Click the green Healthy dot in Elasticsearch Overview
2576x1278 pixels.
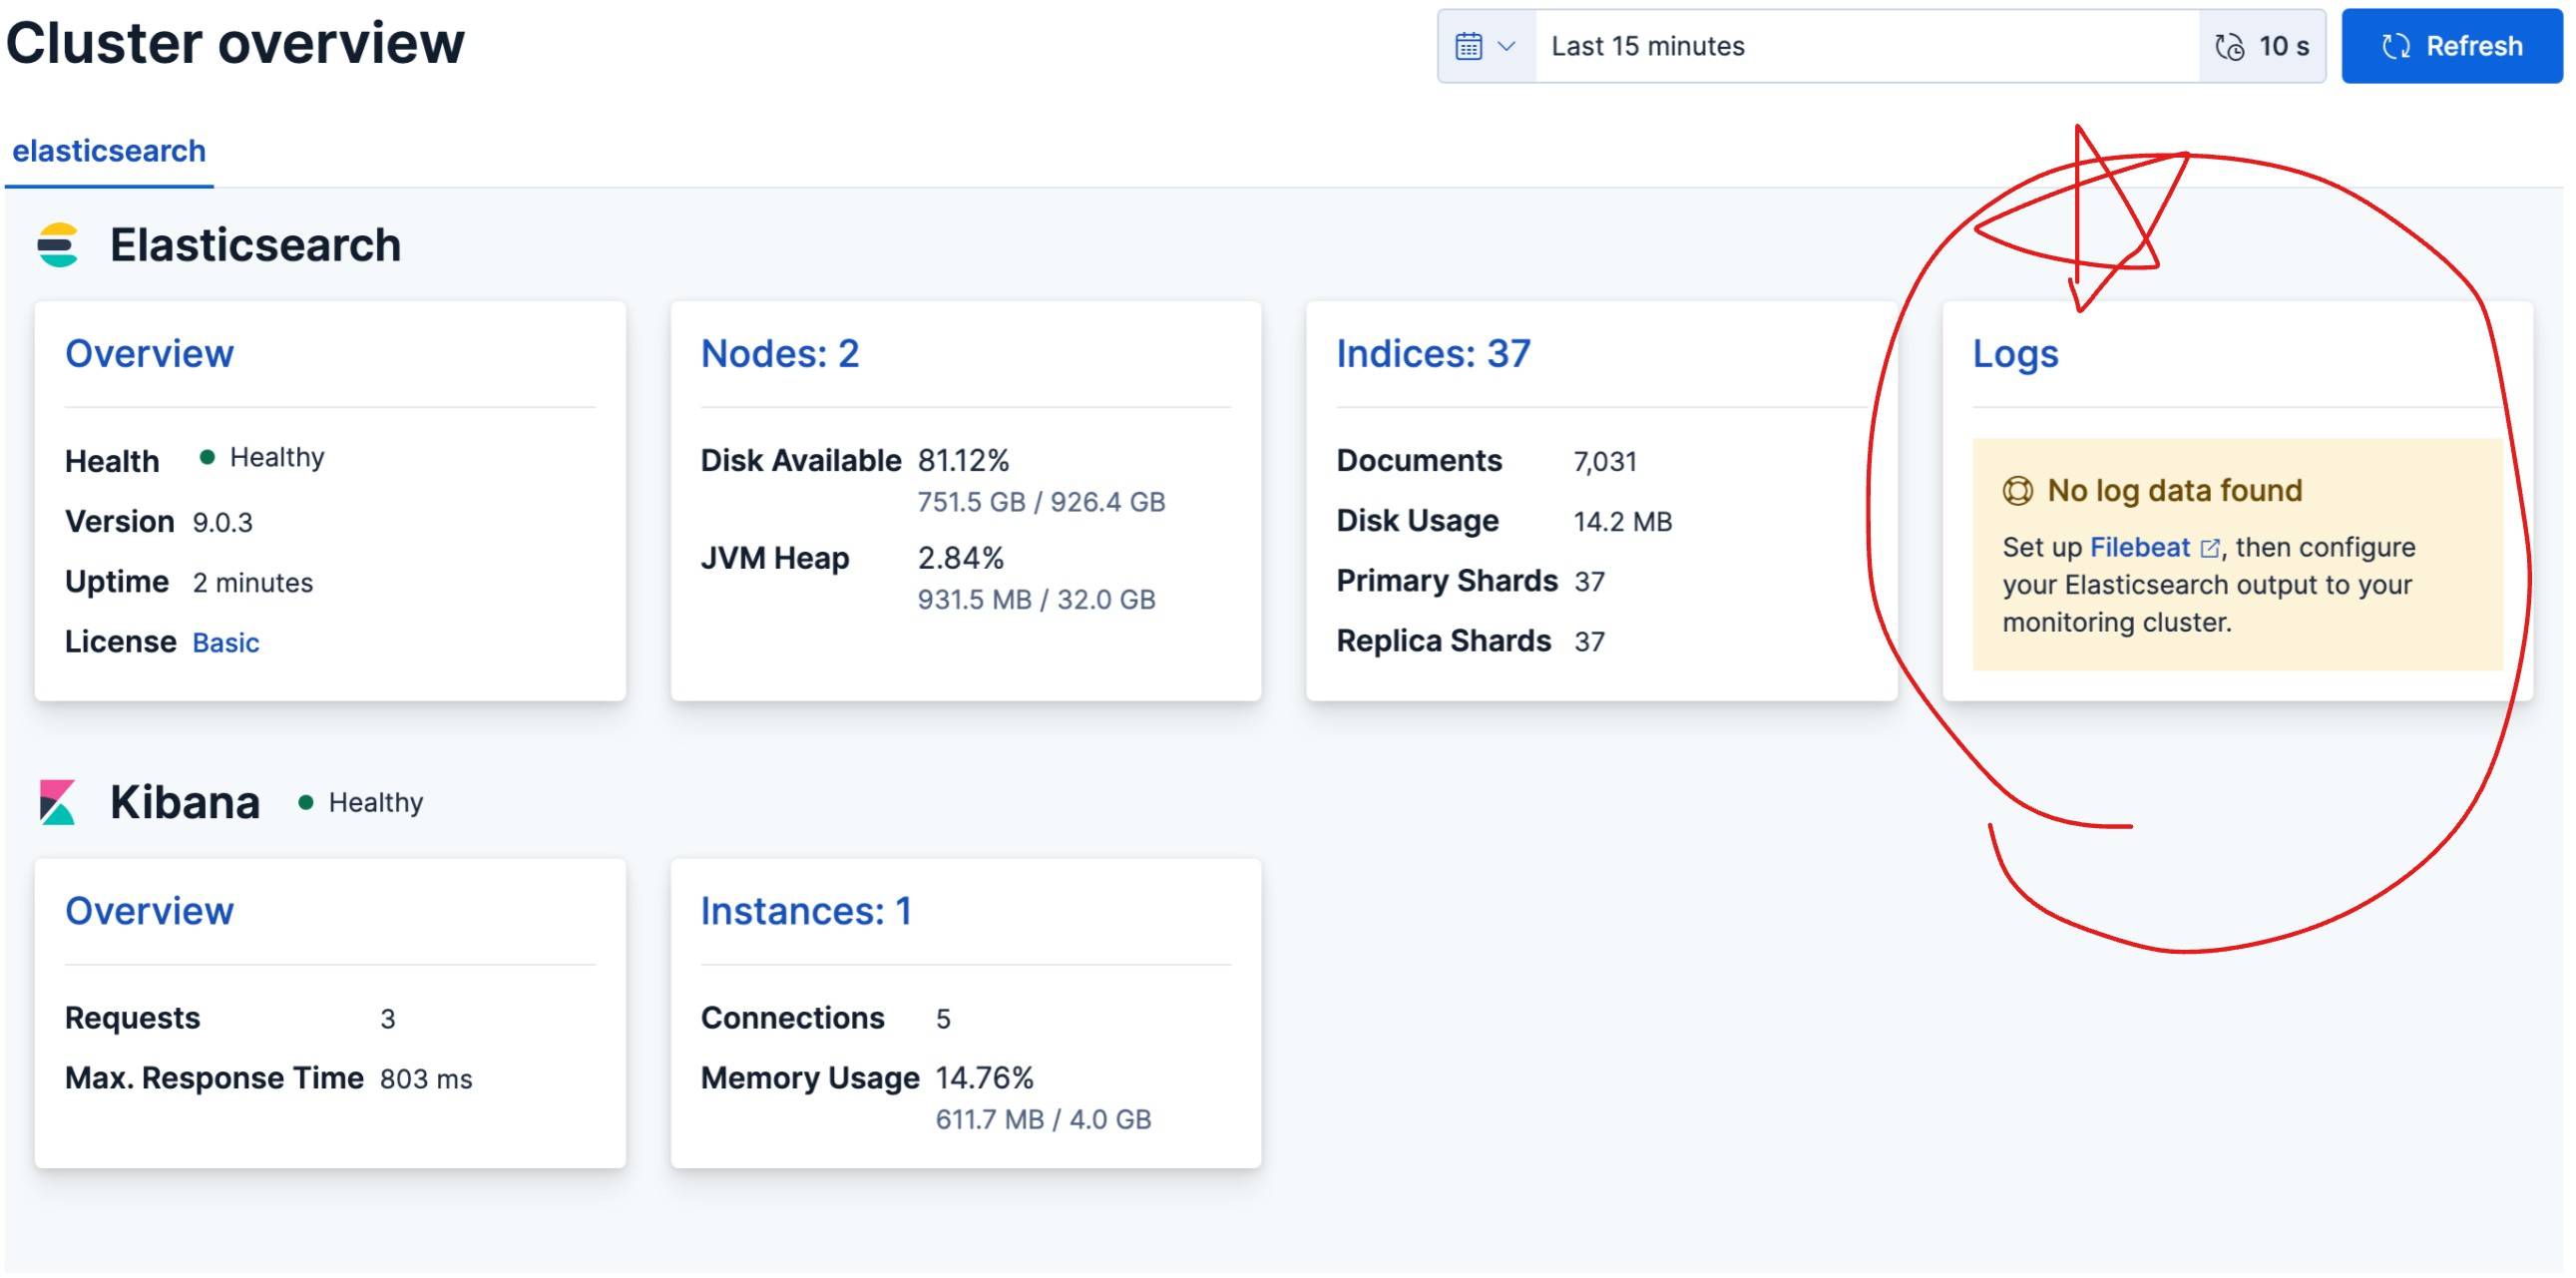[207, 457]
